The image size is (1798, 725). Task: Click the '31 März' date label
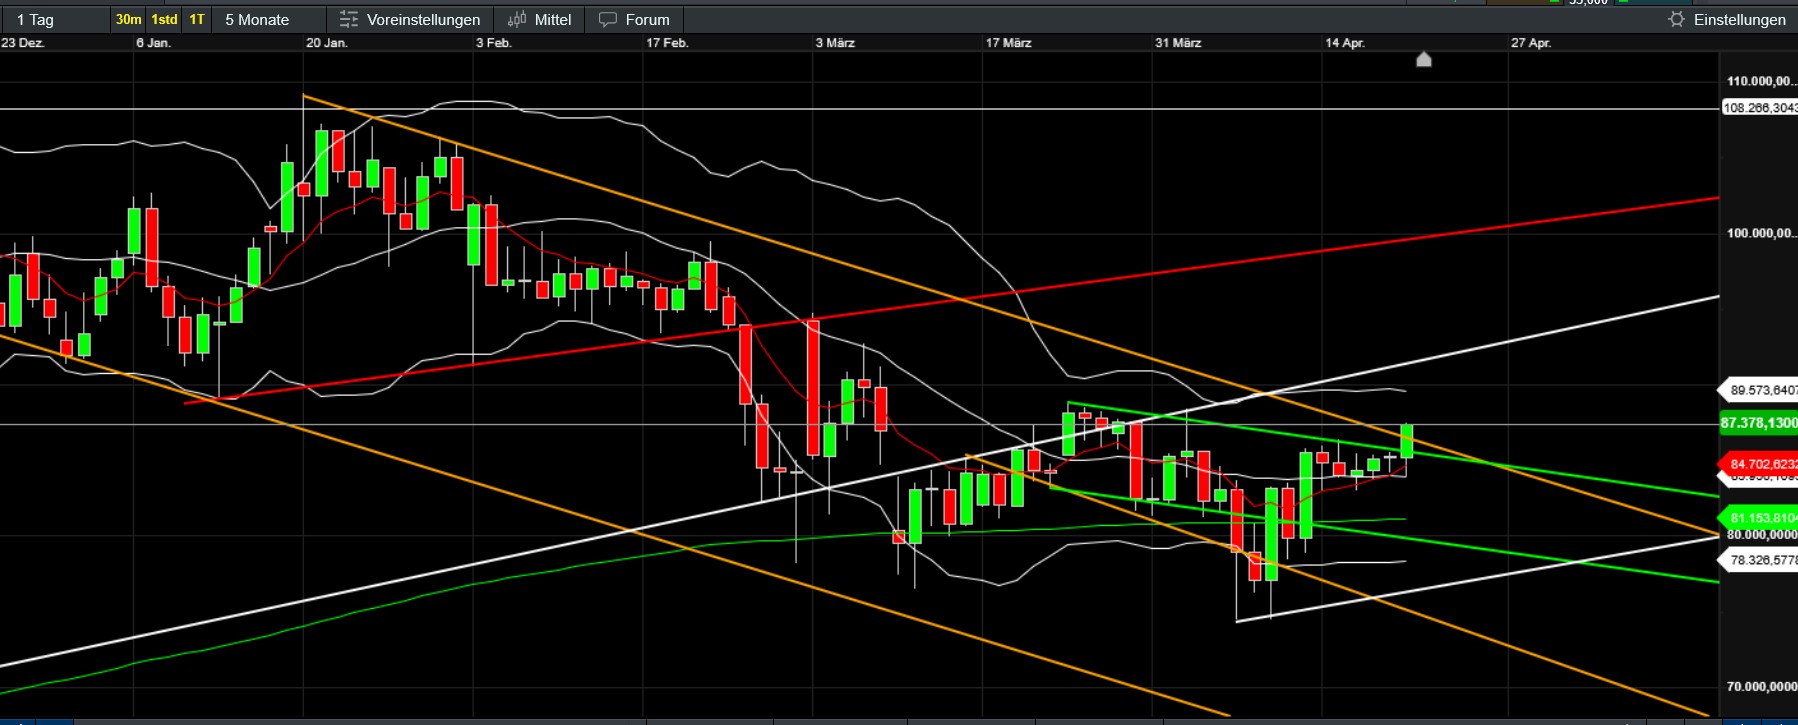[x=1178, y=43]
